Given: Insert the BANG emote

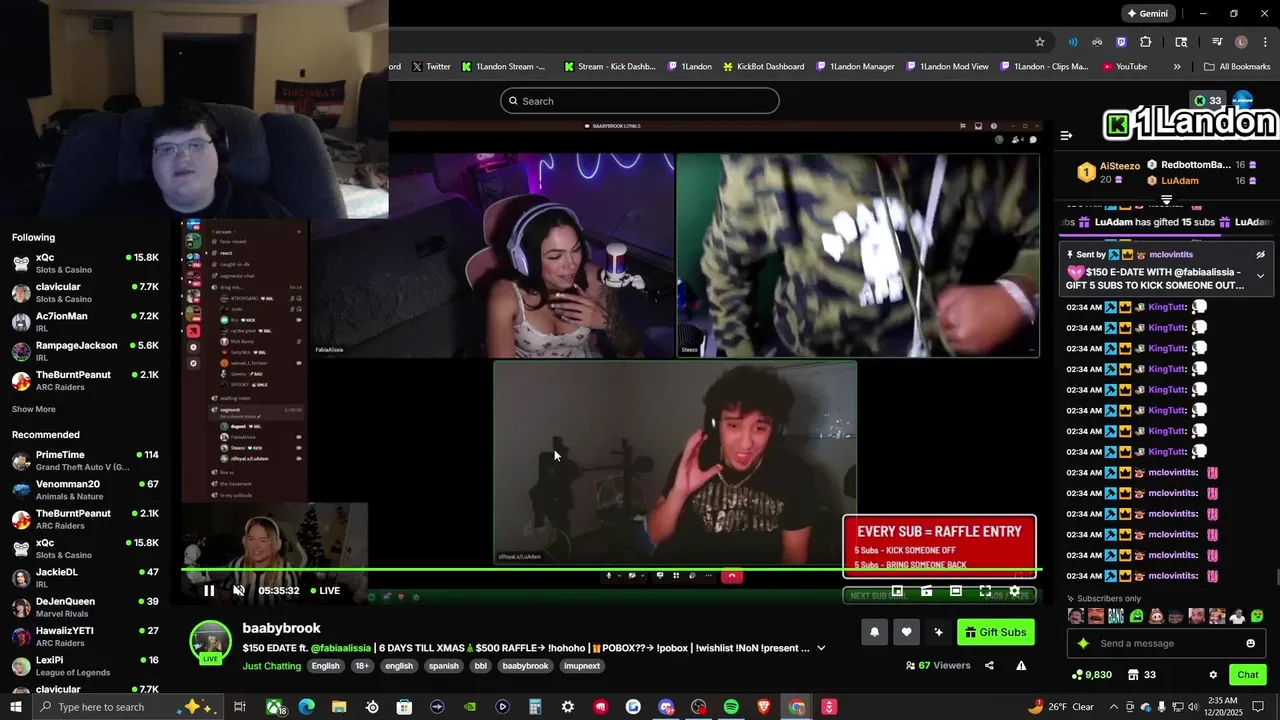Looking at the screenshot, I should coord(1115,616).
